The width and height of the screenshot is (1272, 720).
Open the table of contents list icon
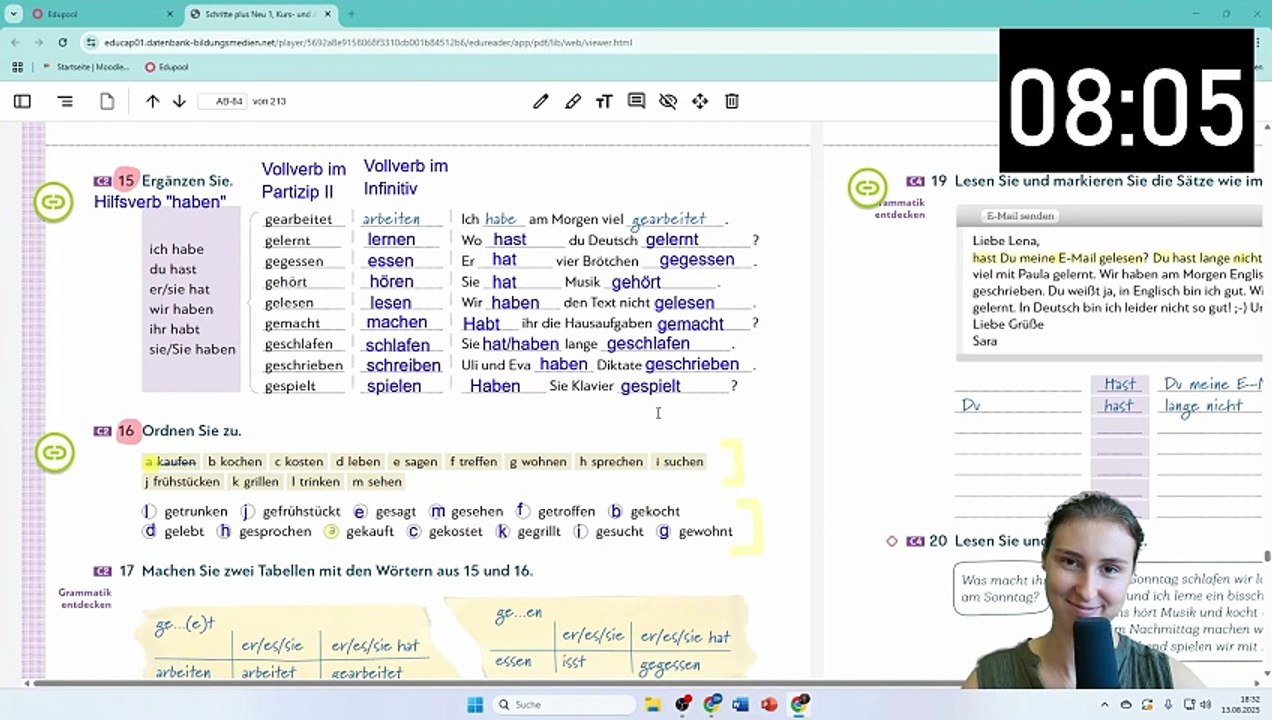tap(65, 101)
